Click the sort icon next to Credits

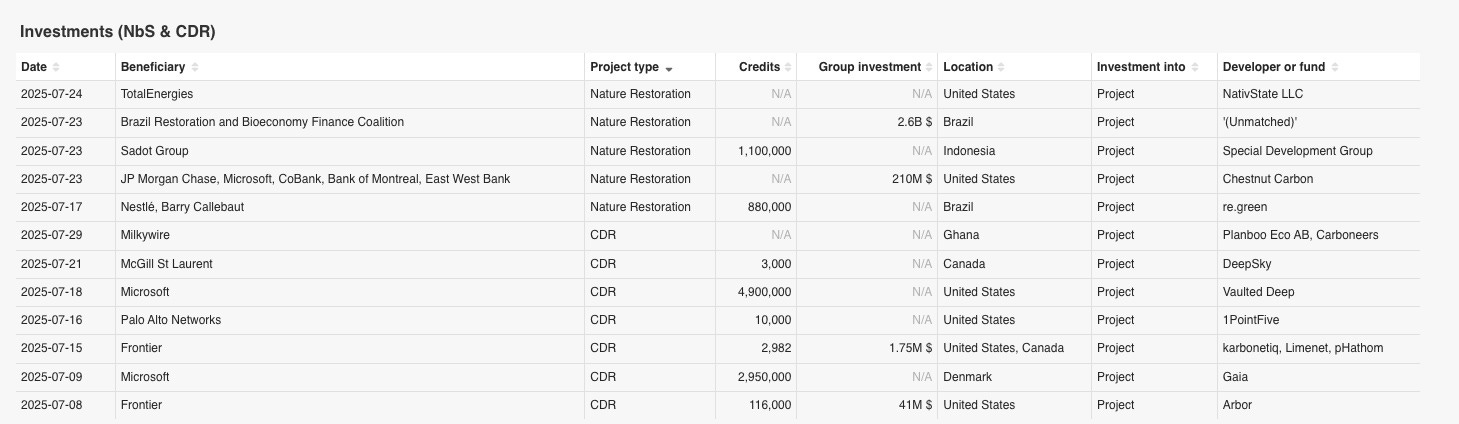[789, 67]
